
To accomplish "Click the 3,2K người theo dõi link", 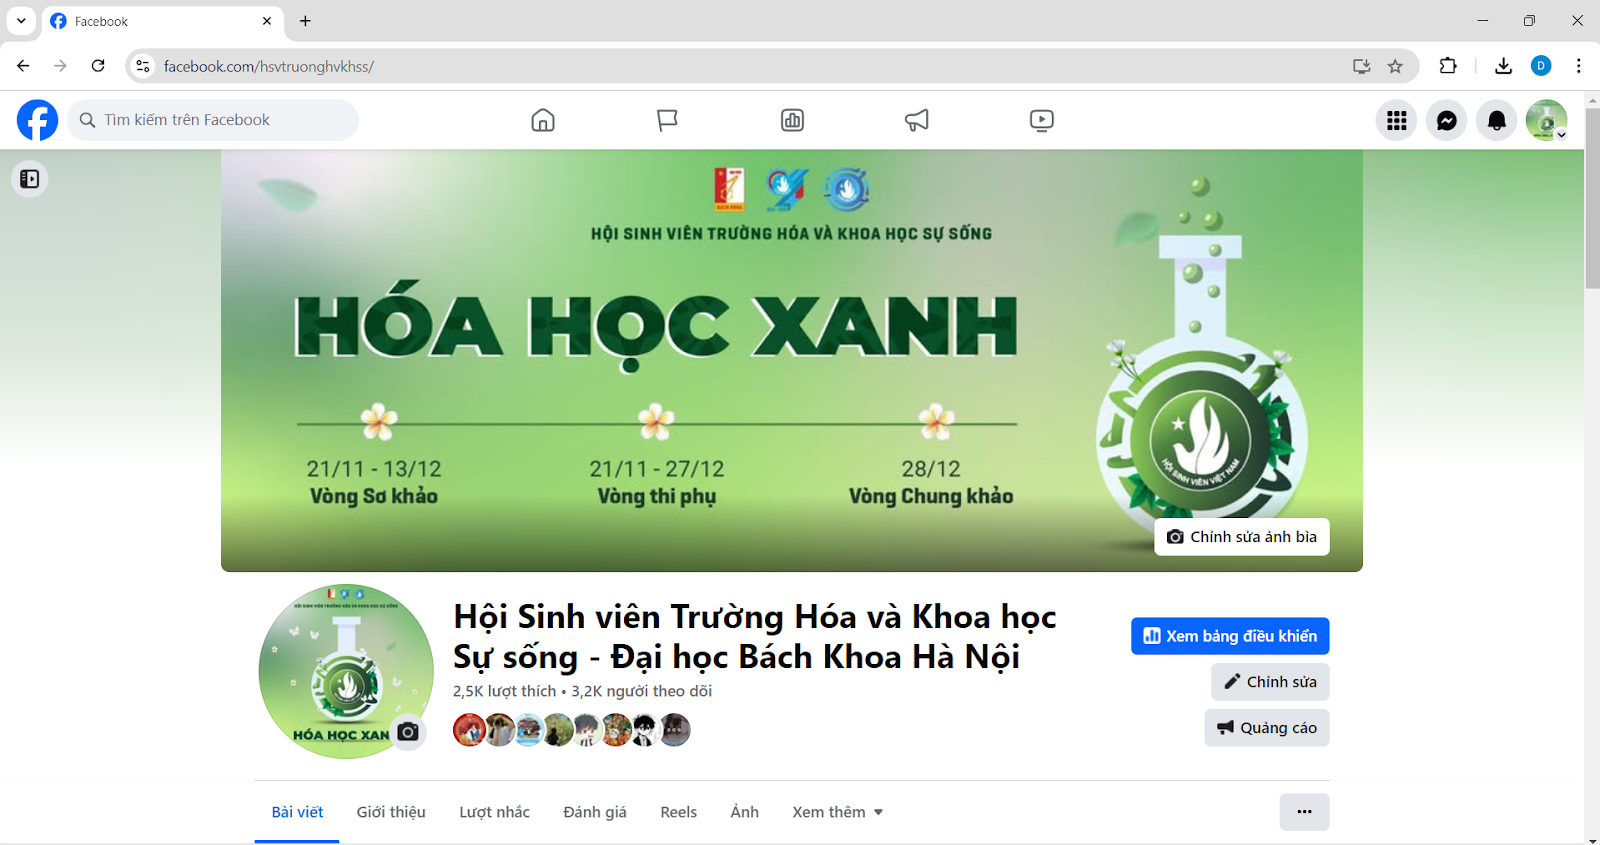I will point(642,691).
